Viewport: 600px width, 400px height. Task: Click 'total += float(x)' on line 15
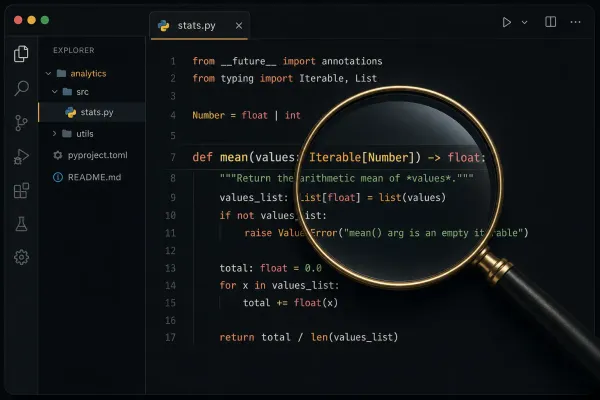[x=290, y=303]
